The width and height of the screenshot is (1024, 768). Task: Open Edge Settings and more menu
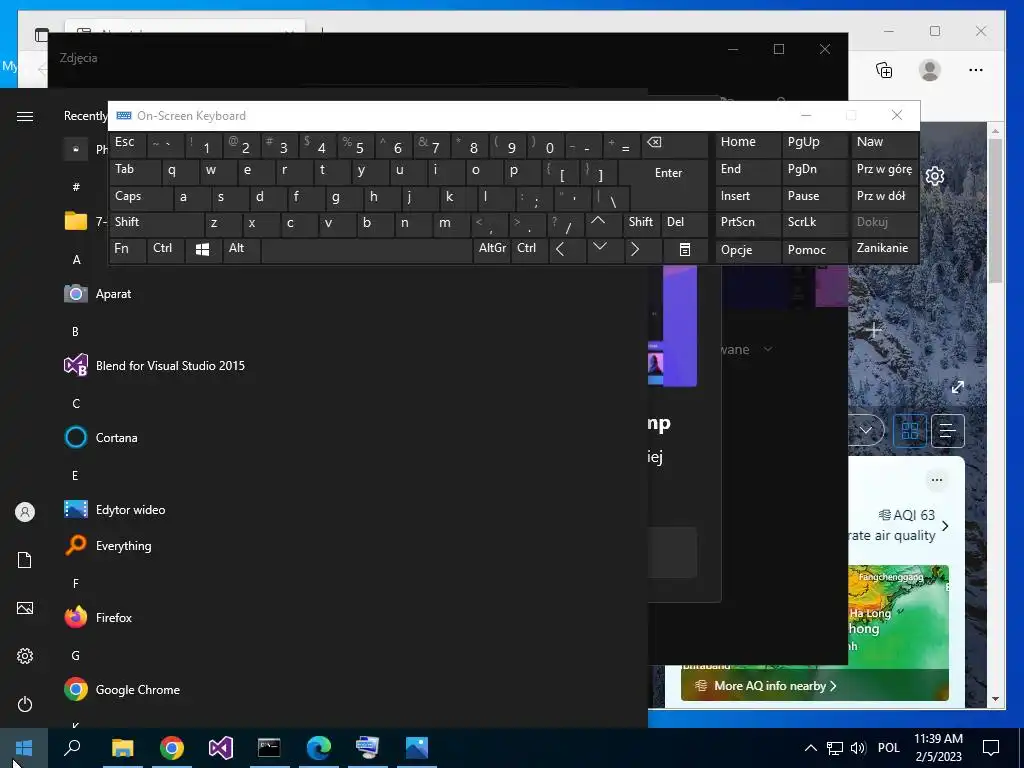tap(976, 70)
